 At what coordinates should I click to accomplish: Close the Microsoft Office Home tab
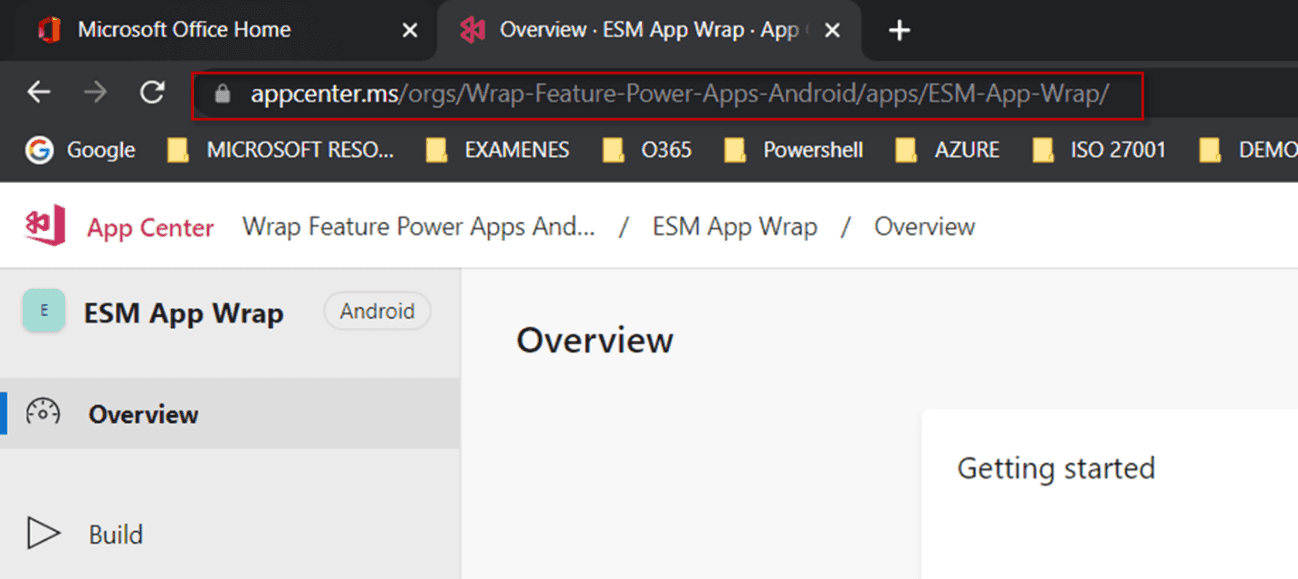pos(409,31)
